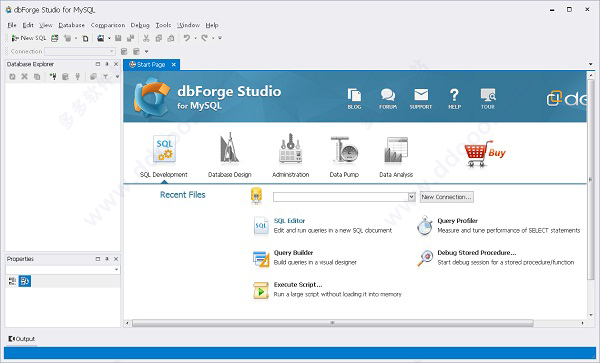Maximize the Database Explorer panel
The height and width of the screenshot is (363, 600).
tap(98, 64)
